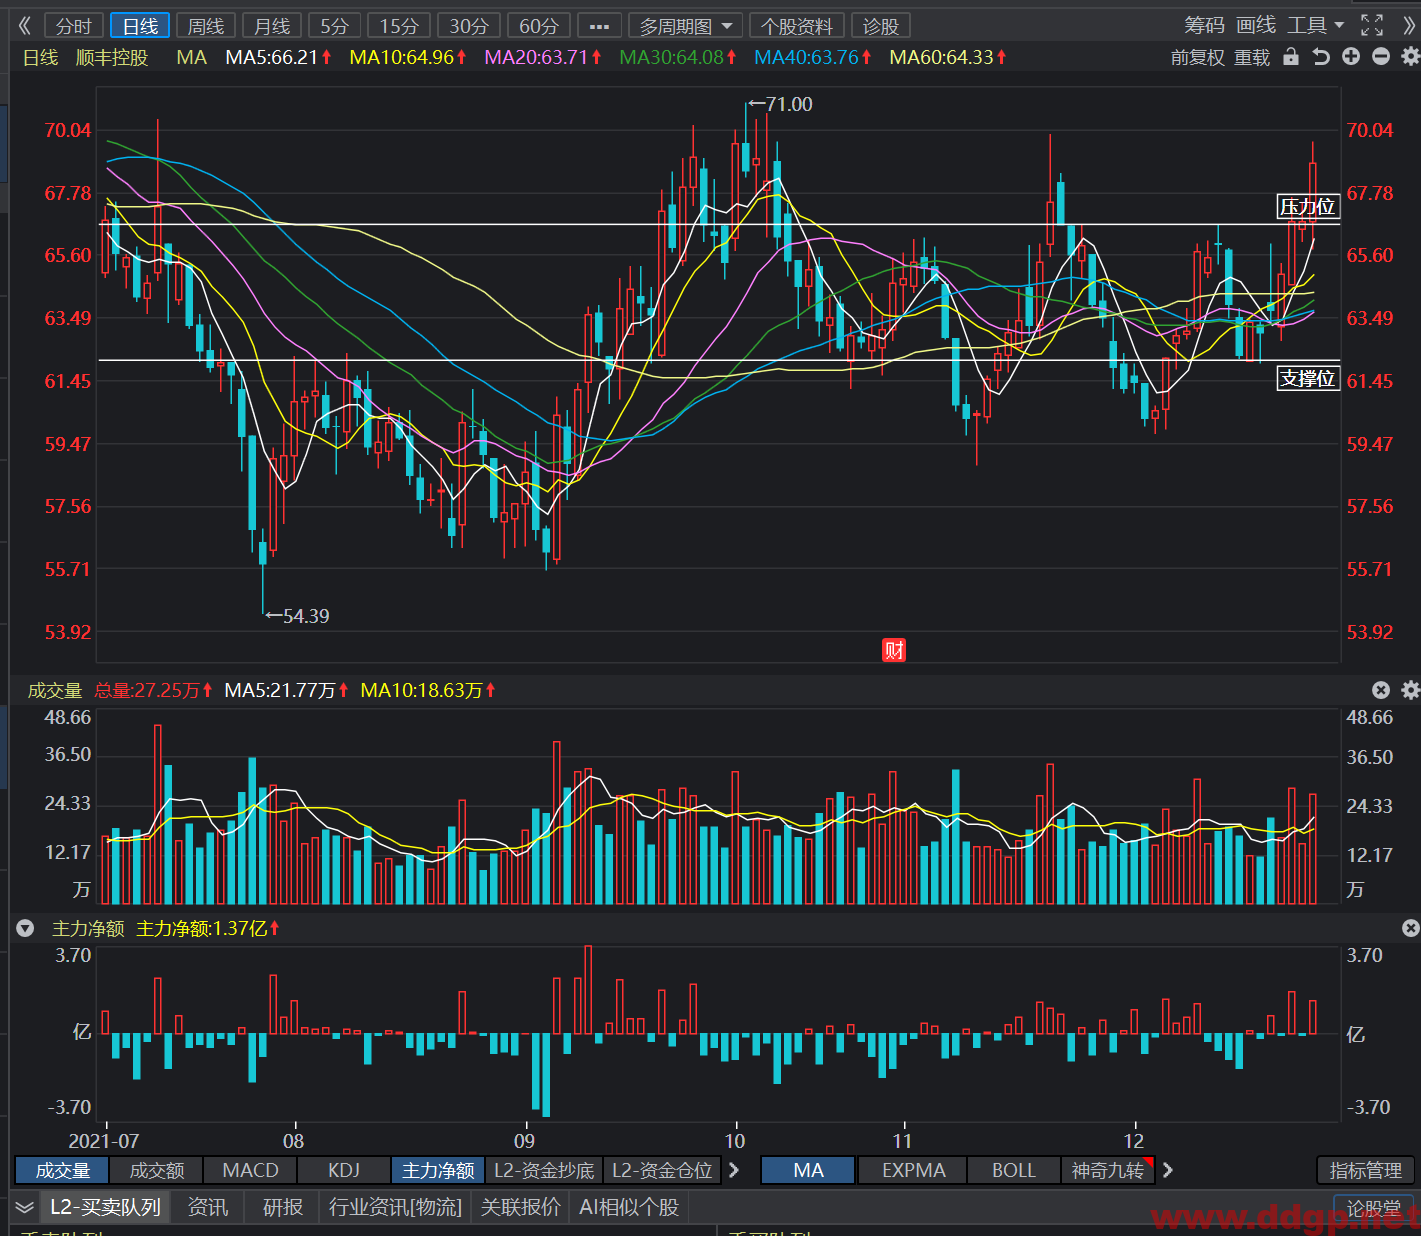Select 成交量 volume indicator tab
1421x1236 pixels.
(x=63, y=1170)
